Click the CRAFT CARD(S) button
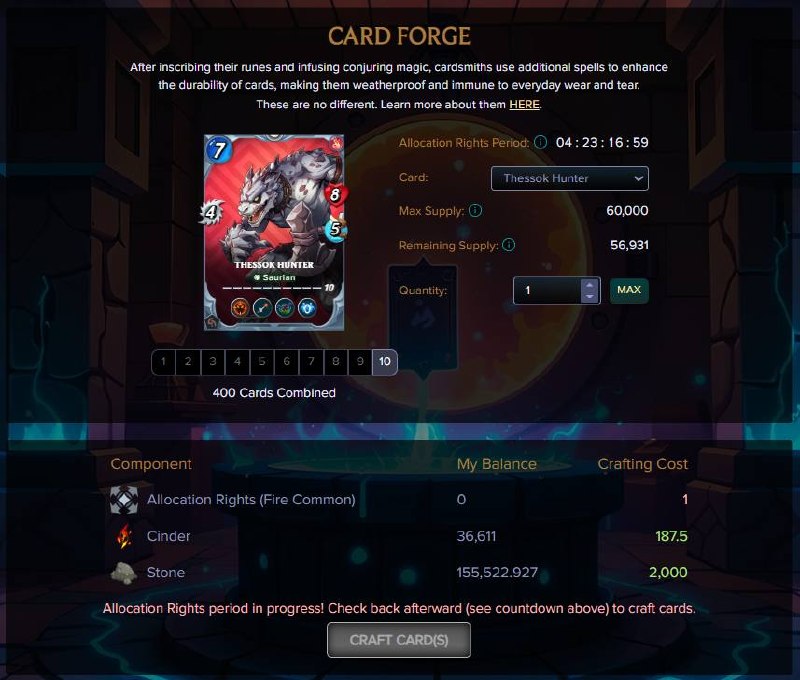Viewport: 800px width, 680px height. coord(399,640)
